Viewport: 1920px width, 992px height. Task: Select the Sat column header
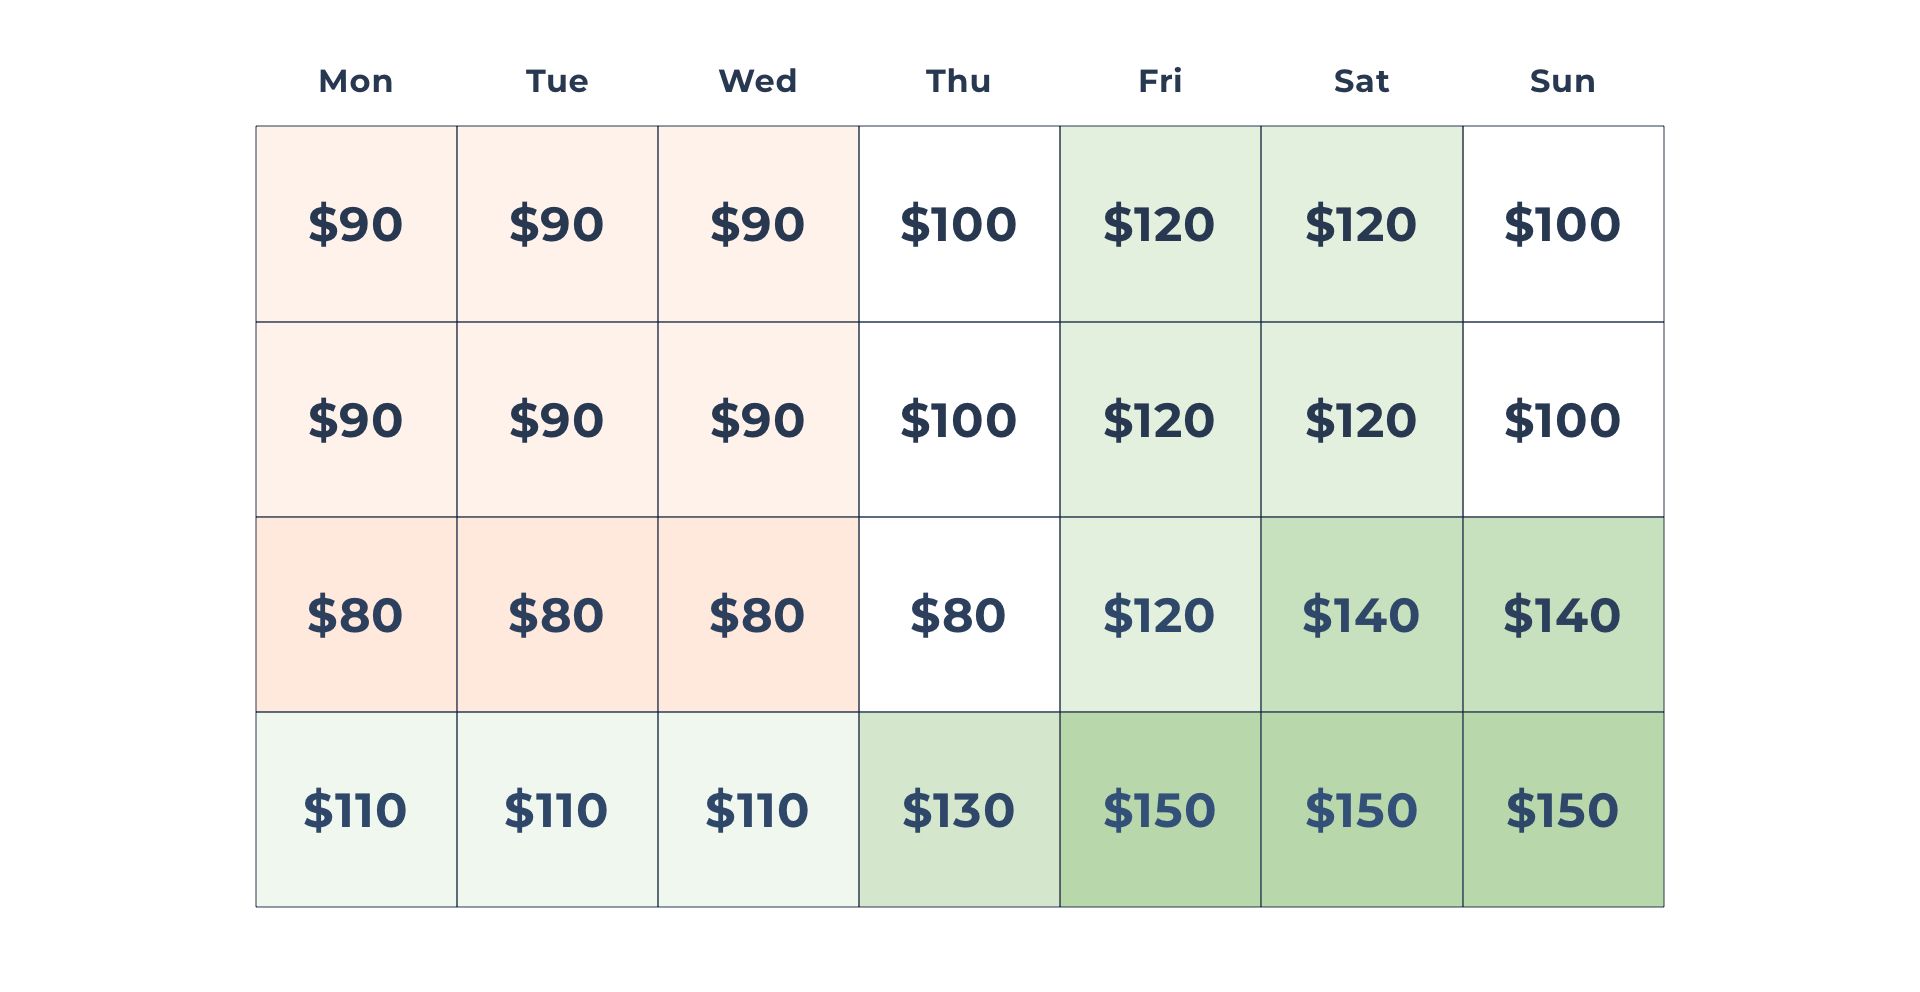pyautogui.click(x=1362, y=81)
